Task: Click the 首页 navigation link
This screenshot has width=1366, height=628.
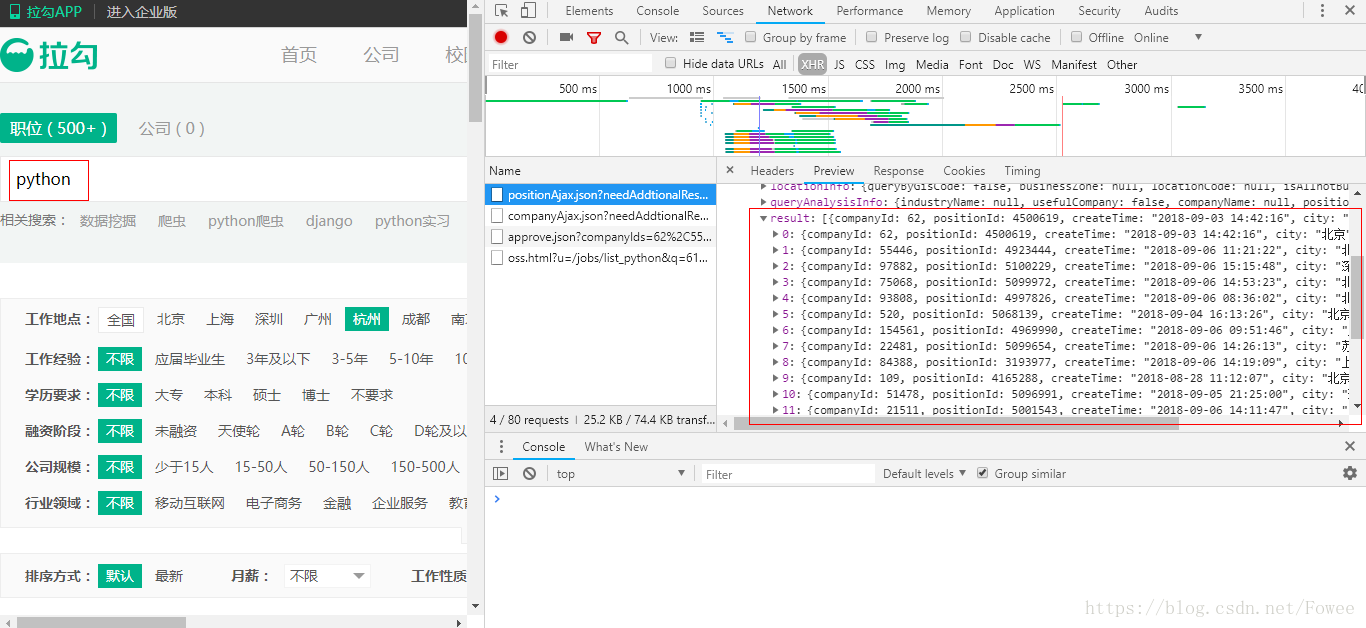Action: coord(299,54)
